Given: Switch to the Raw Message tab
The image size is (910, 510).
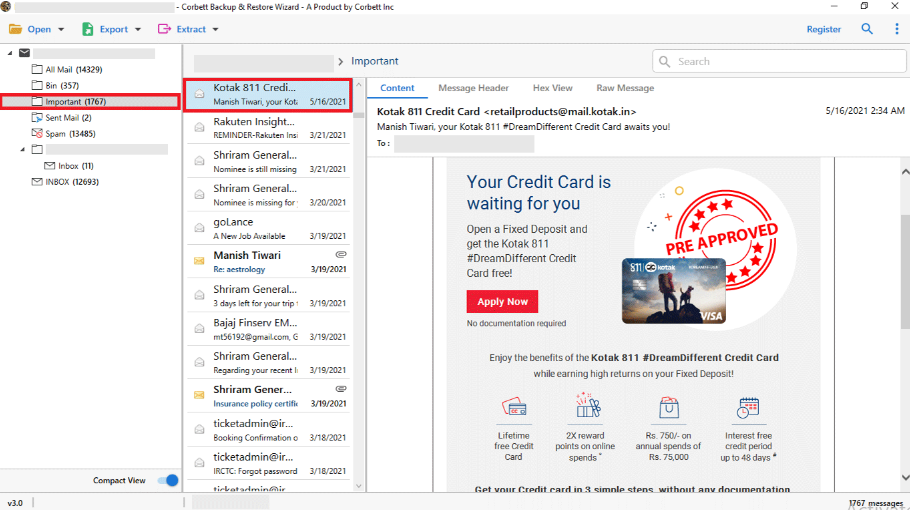Looking at the screenshot, I should pos(625,88).
